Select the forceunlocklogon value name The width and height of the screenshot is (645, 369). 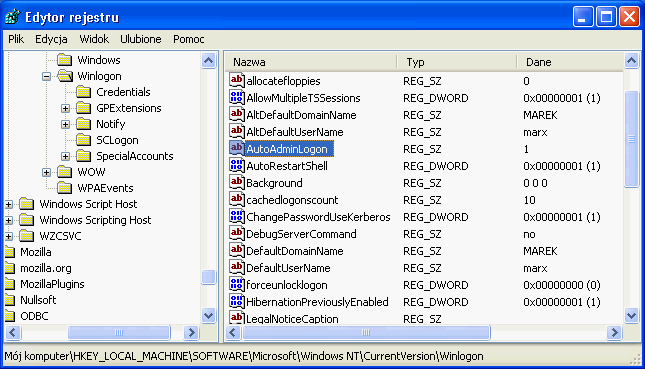pyautogui.click(x=287, y=285)
